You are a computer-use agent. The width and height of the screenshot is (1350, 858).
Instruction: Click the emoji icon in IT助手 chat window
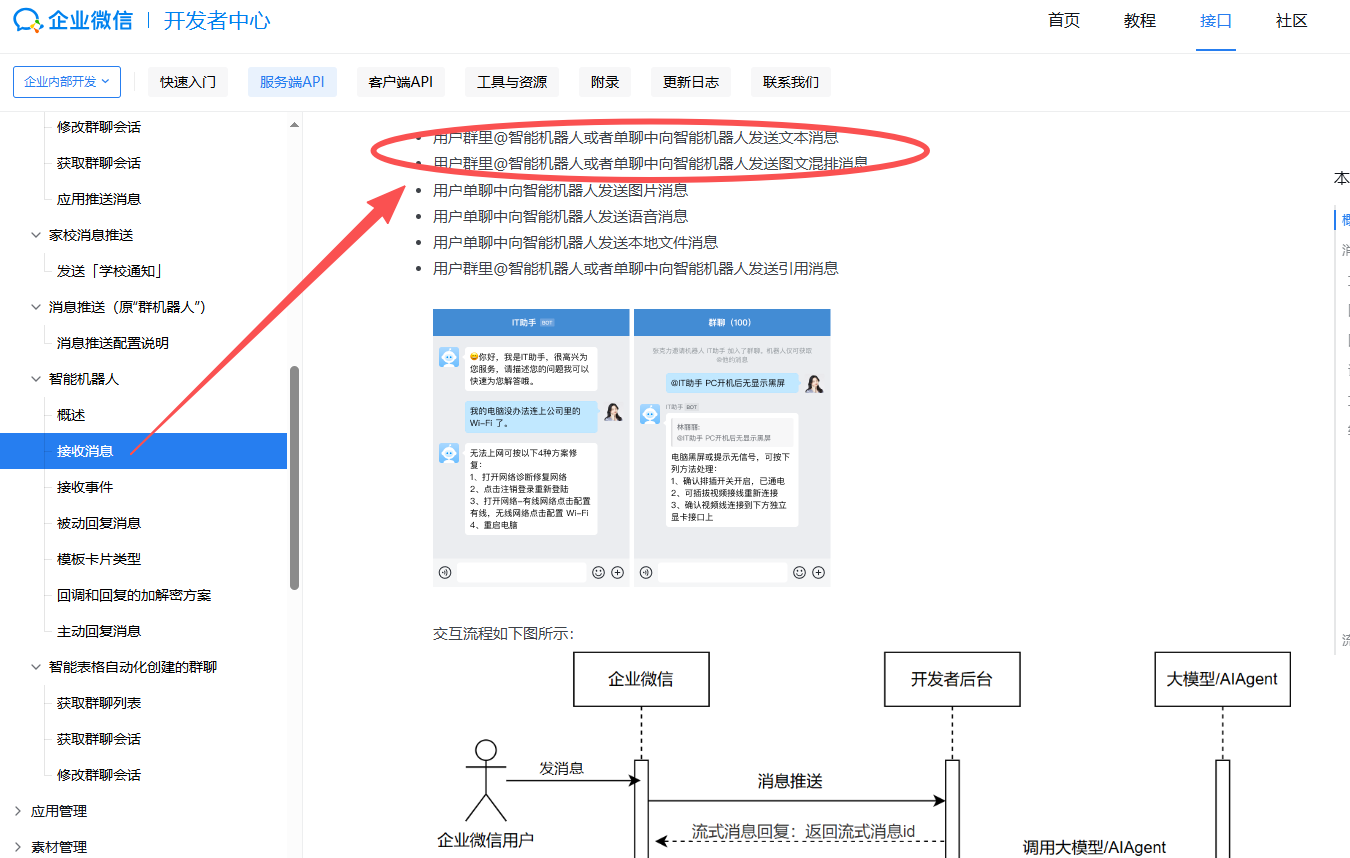pos(598,571)
